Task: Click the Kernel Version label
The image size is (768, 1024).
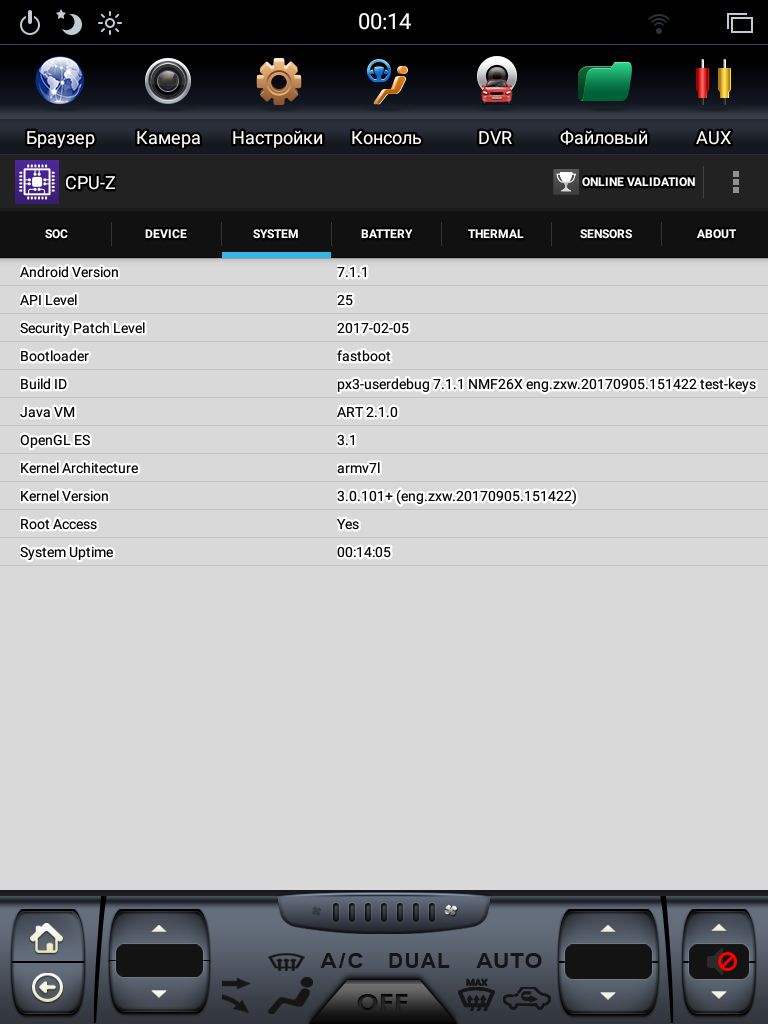Action: [64, 497]
